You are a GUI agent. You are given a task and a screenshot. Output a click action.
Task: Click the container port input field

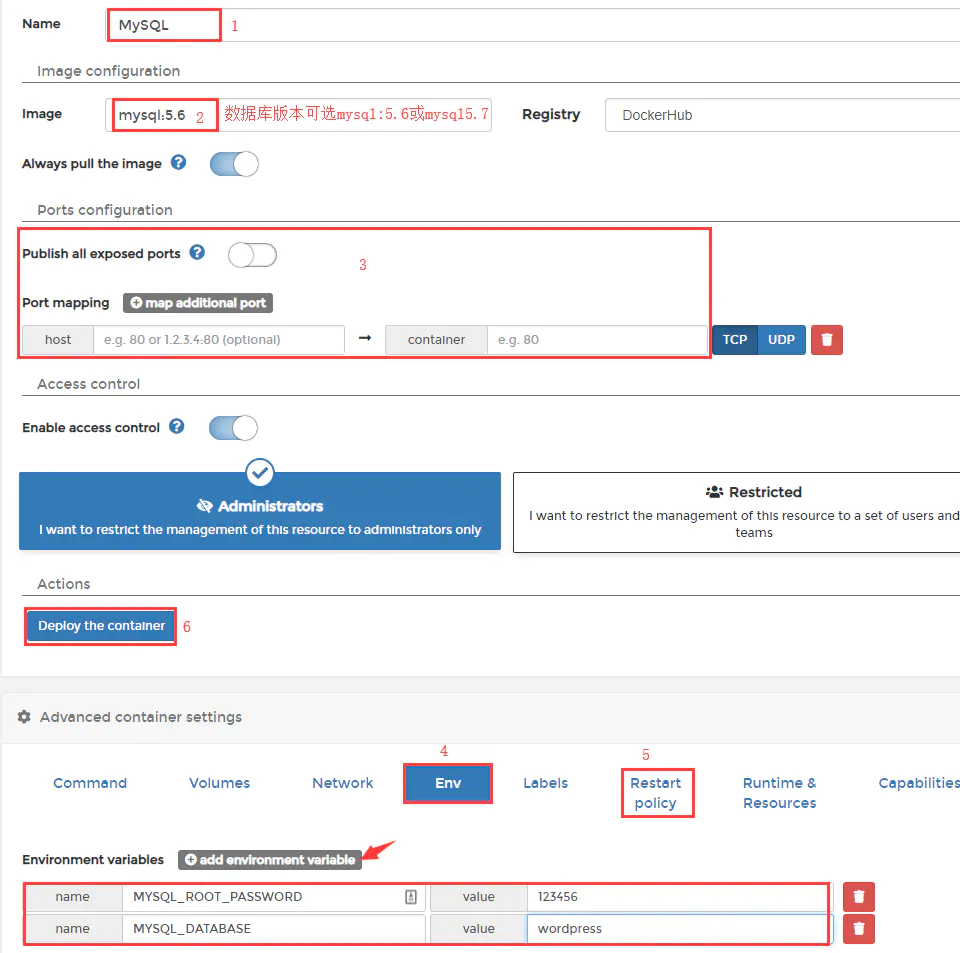click(596, 340)
